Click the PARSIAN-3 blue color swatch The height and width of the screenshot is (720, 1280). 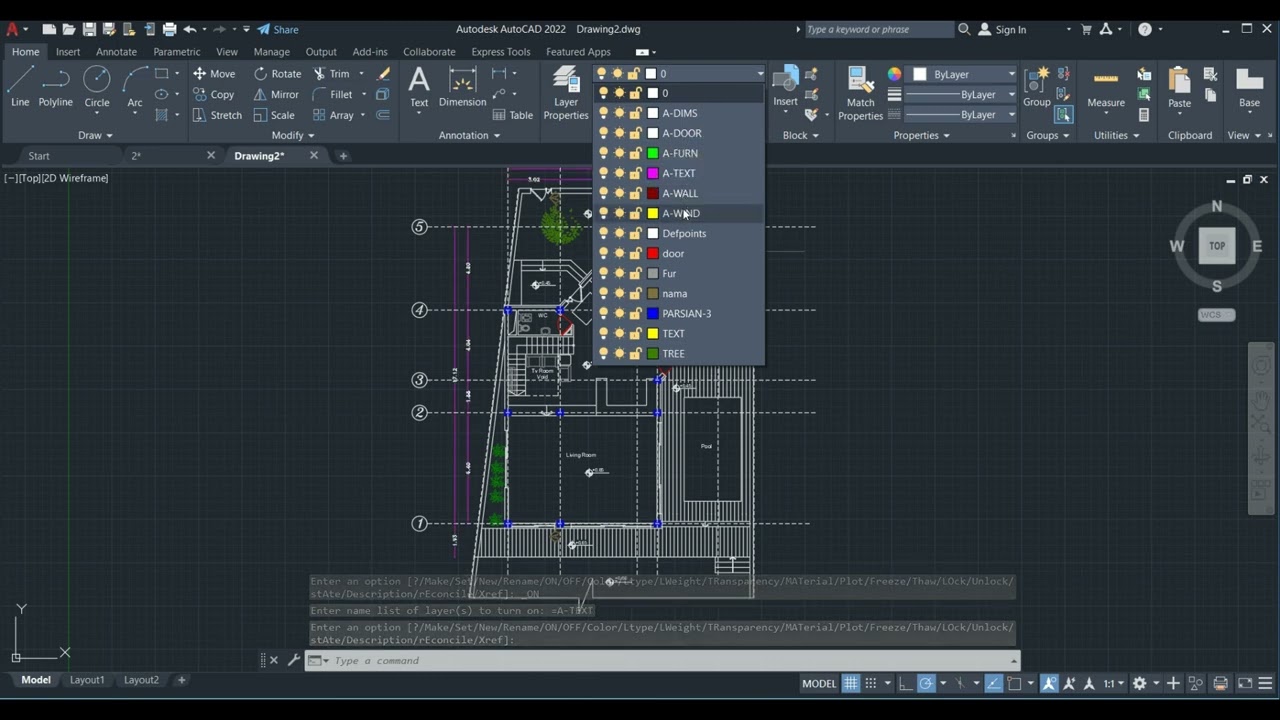coord(653,313)
